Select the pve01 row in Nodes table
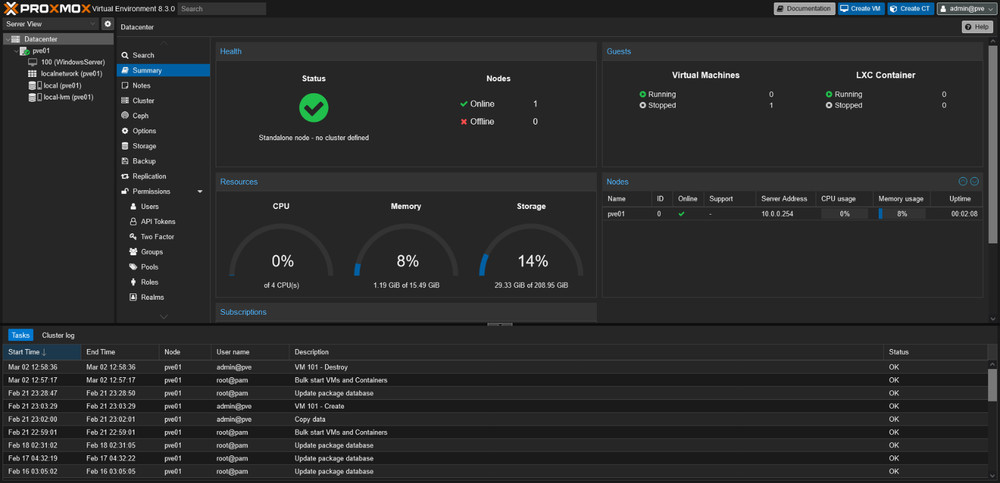Image resolution: width=1000 pixels, height=483 pixels. (x=795, y=214)
